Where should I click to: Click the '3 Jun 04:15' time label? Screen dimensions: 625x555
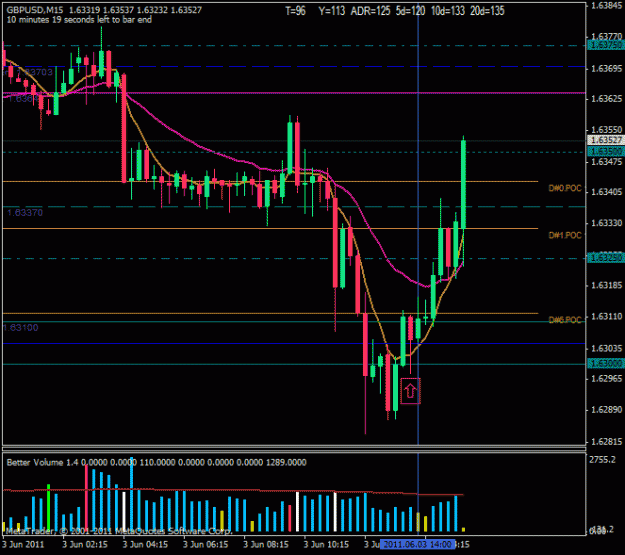145,544
